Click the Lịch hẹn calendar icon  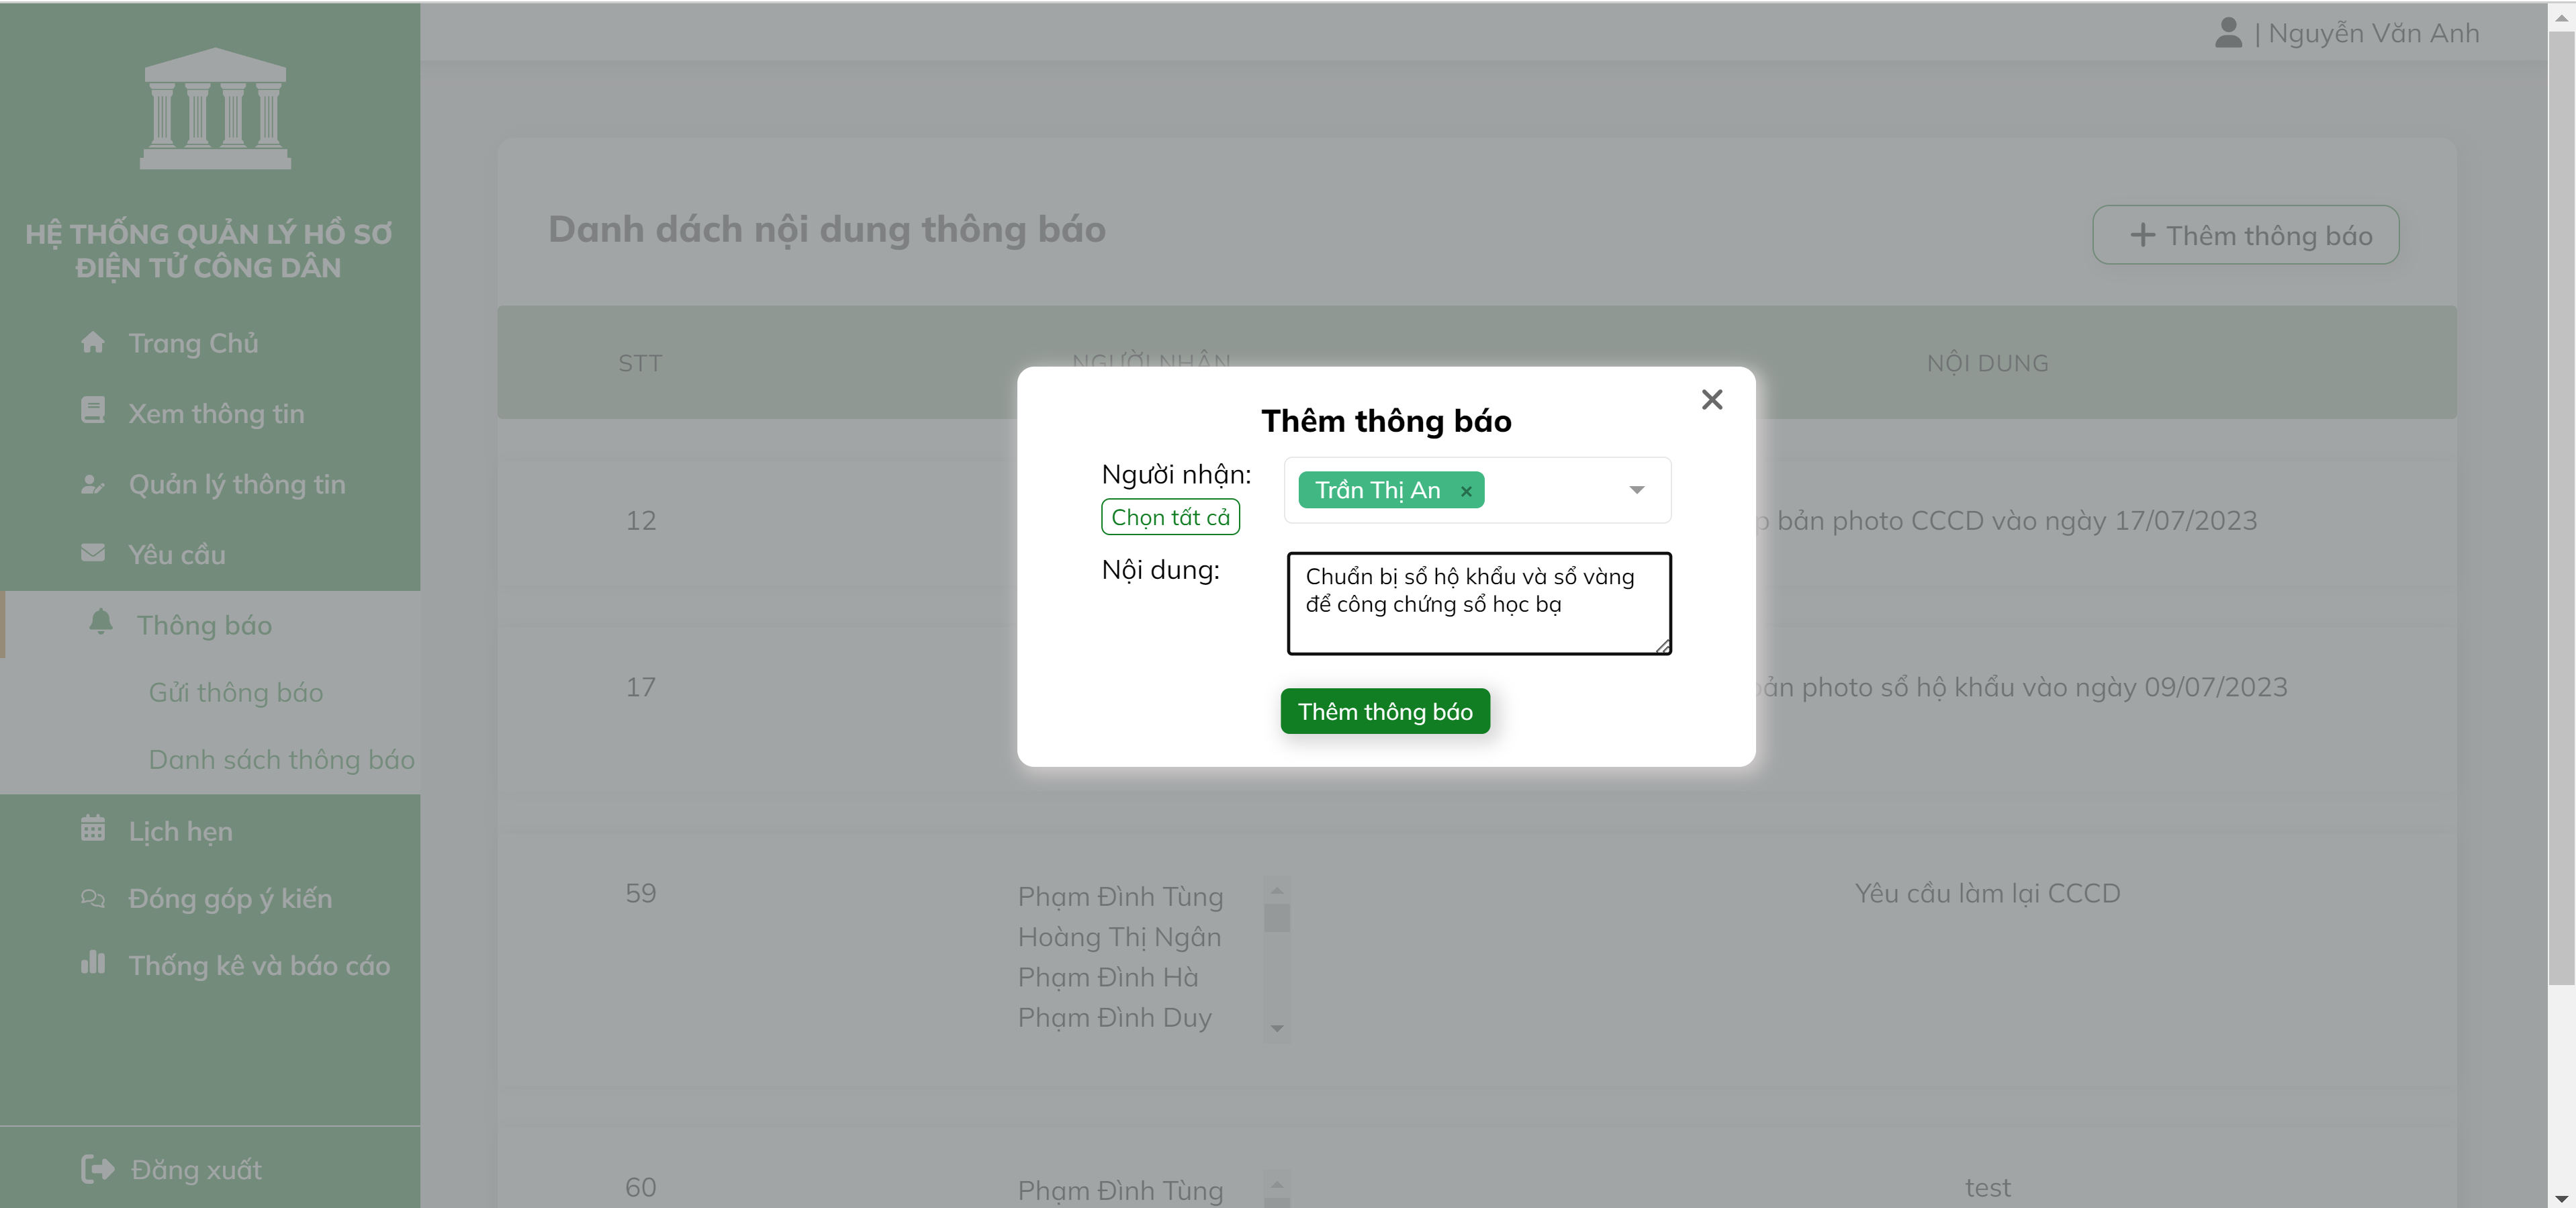[93, 829]
